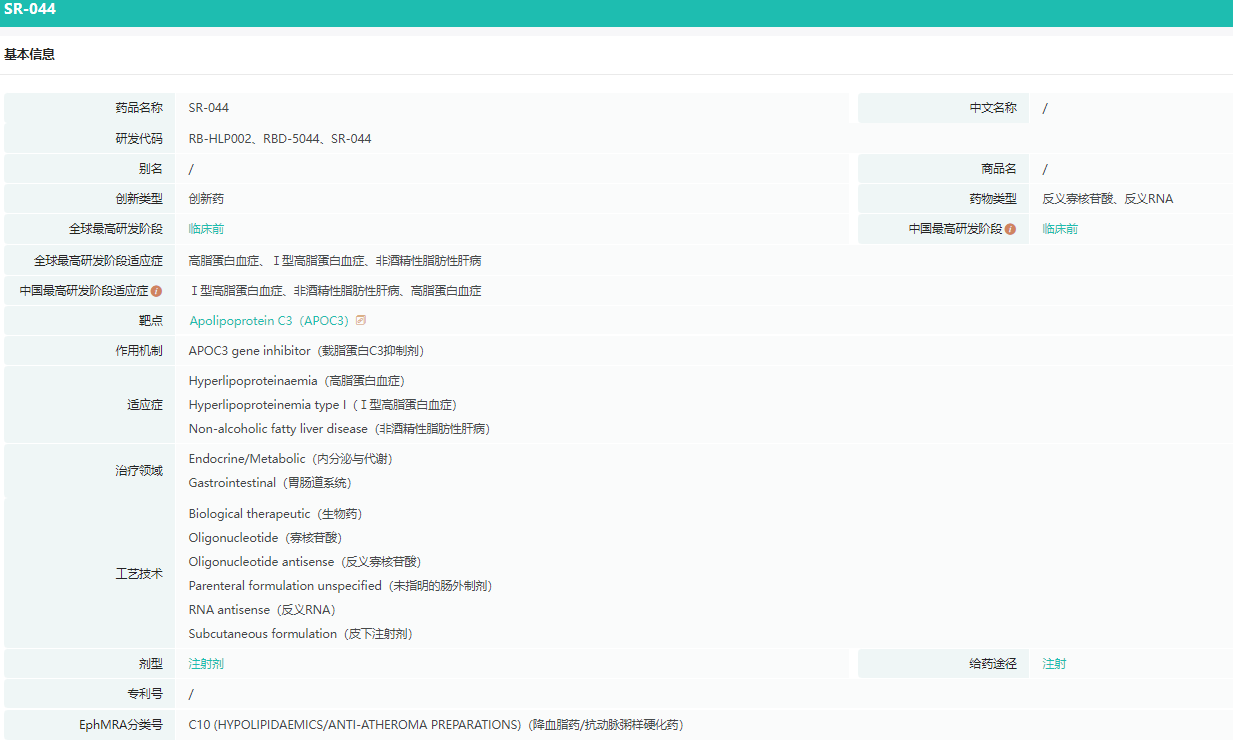Click info icon beside 中国最高研发阶段适应症 label
The image size is (1233, 749).
pyautogui.click(x=156, y=291)
